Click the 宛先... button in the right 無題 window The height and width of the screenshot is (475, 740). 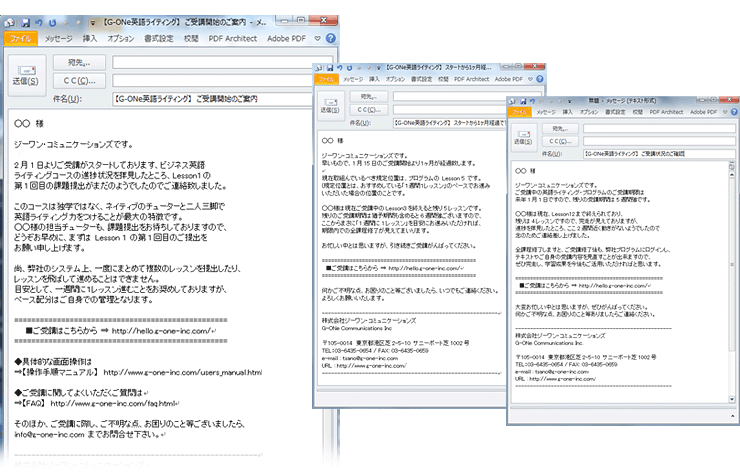[x=561, y=128]
